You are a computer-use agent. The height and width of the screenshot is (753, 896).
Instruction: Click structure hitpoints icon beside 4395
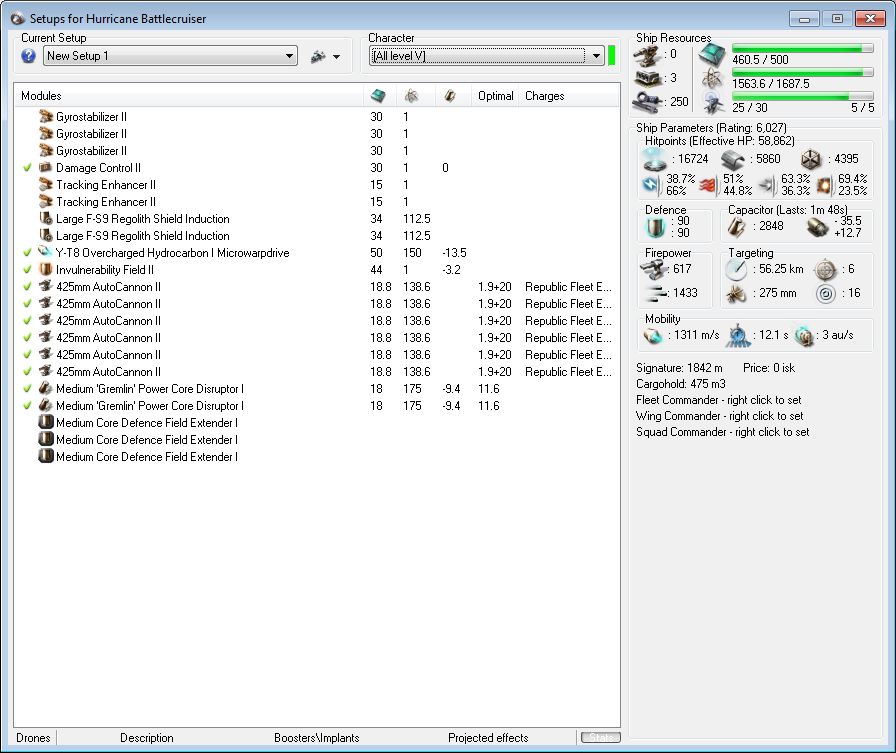pos(811,159)
